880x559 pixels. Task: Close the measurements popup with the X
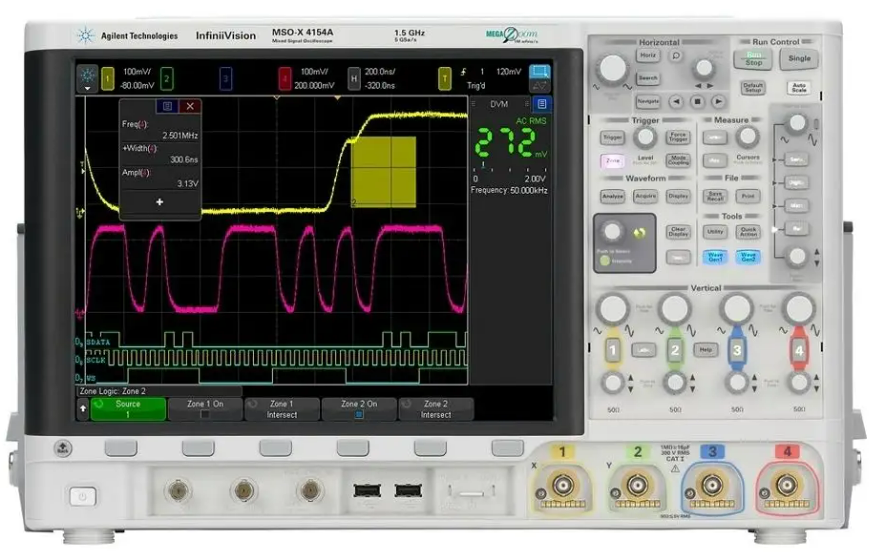tap(190, 106)
